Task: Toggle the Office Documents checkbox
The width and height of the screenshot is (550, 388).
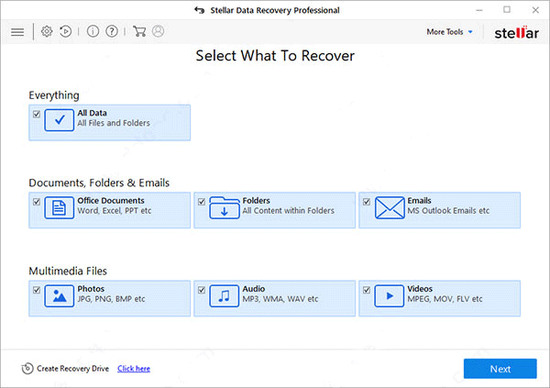Action: pyautogui.click(x=36, y=202)
